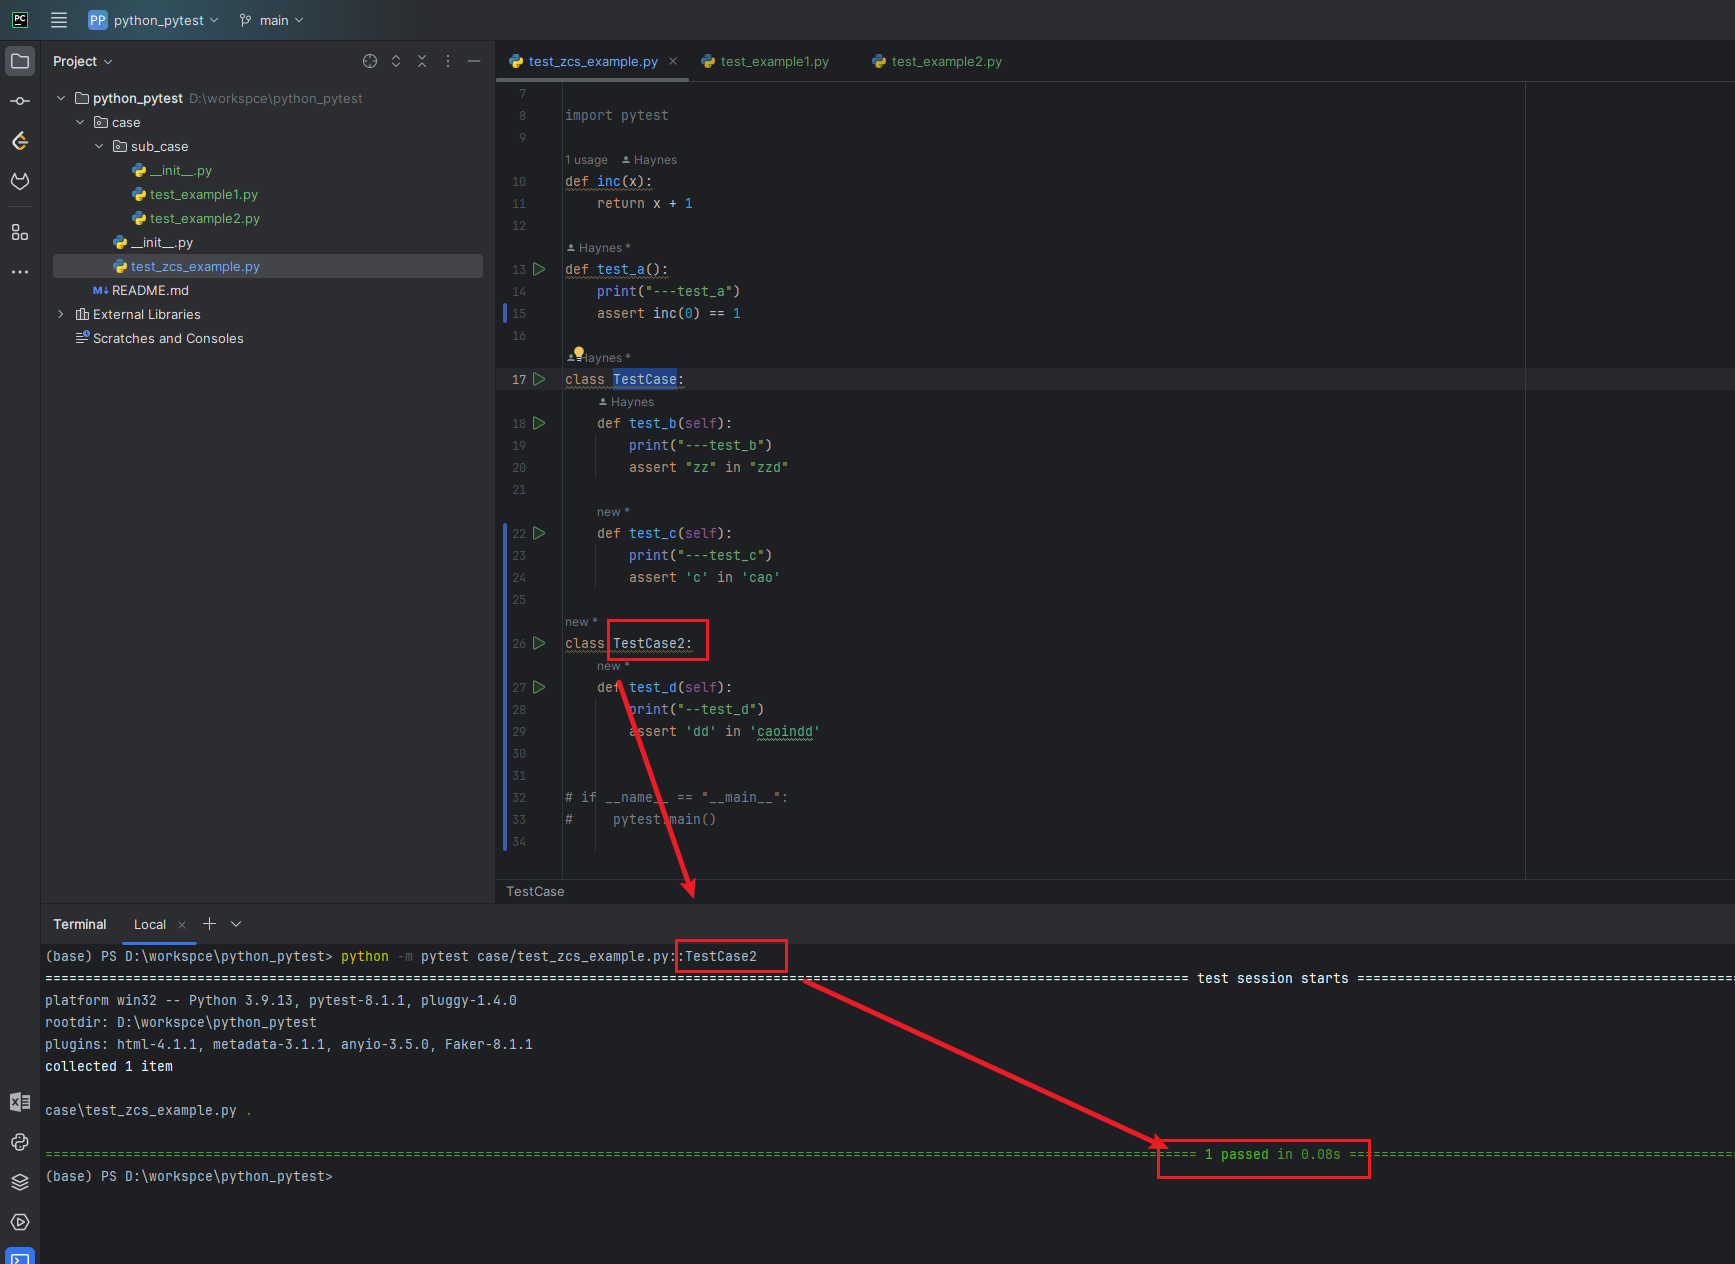The image size is (1735, 1264).
Task: Open python_pytest project dropdown
Action: tap(153, 20)
